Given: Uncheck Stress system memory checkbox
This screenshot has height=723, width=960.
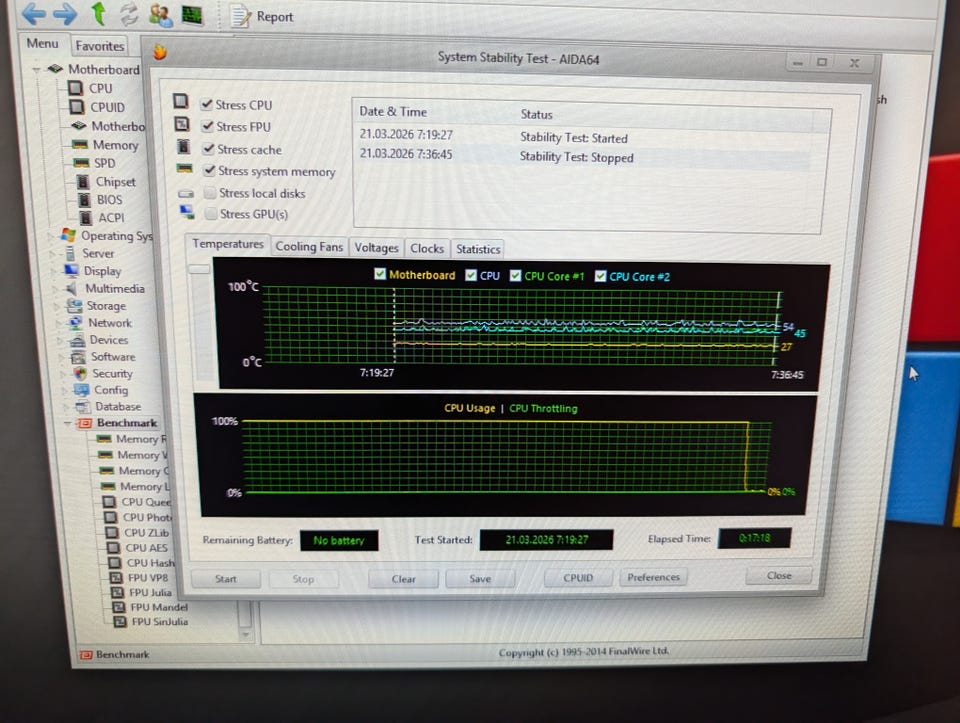Looking at the screenshot, I should (x=210, y=170).
